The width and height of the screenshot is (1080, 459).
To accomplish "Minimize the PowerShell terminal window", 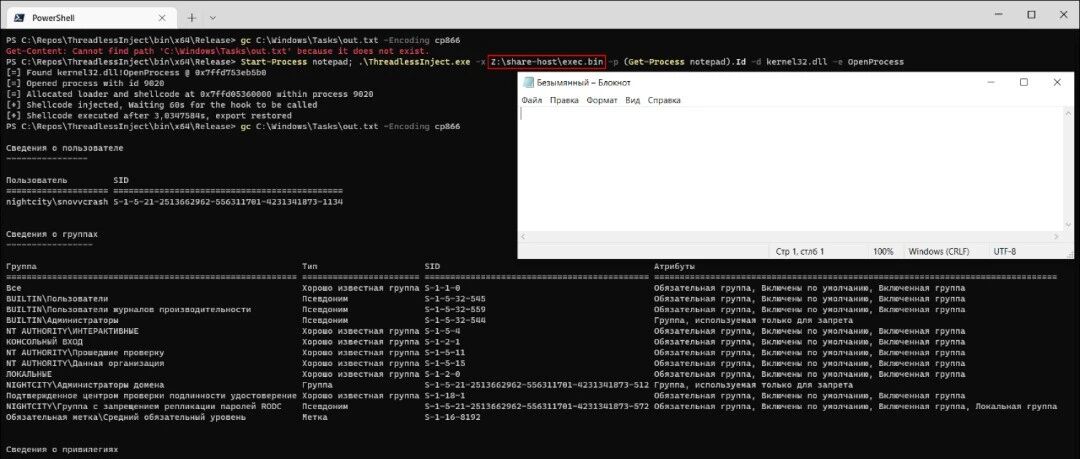I will pyautogui.click(x=998, y=14).
